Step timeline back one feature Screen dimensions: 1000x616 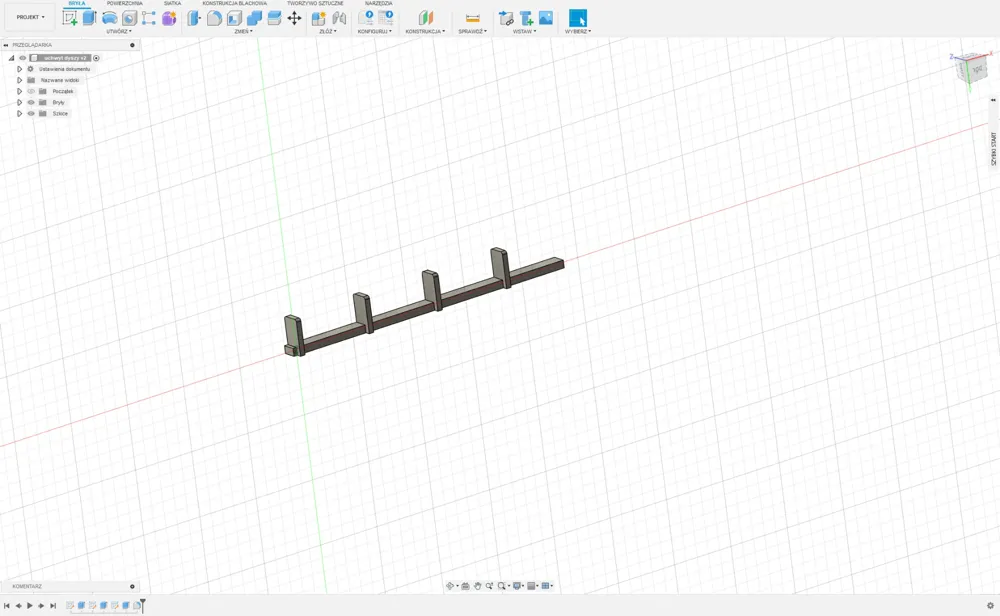click(18, 606)
